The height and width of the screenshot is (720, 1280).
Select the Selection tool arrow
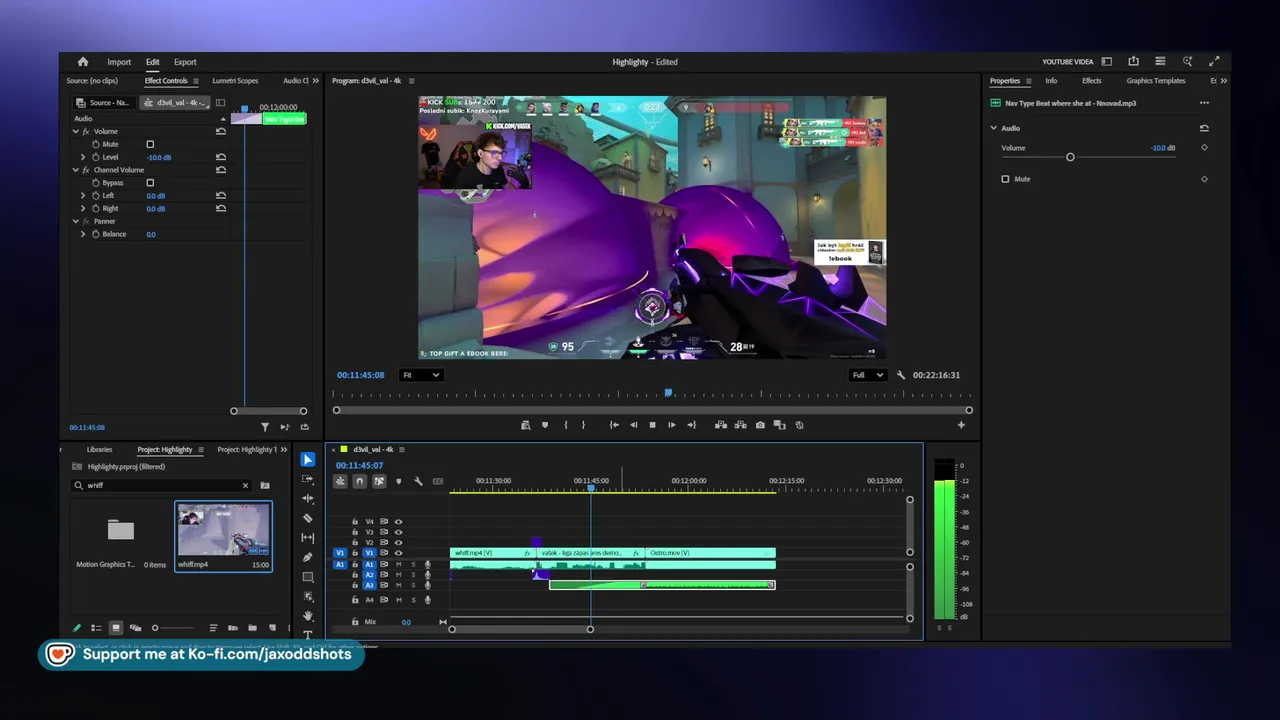[308, 459]
